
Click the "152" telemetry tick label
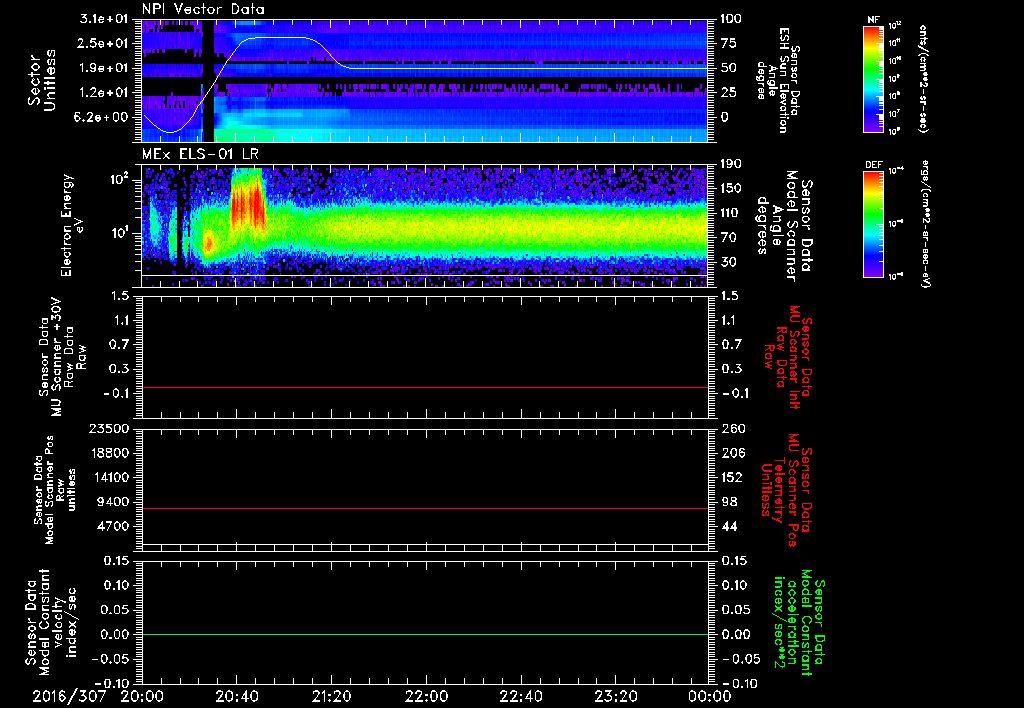click(731, 477)
